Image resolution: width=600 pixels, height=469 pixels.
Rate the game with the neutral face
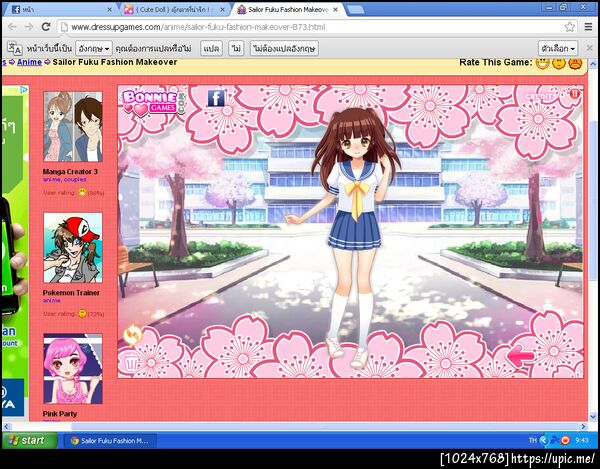click(x=559, y=63)
